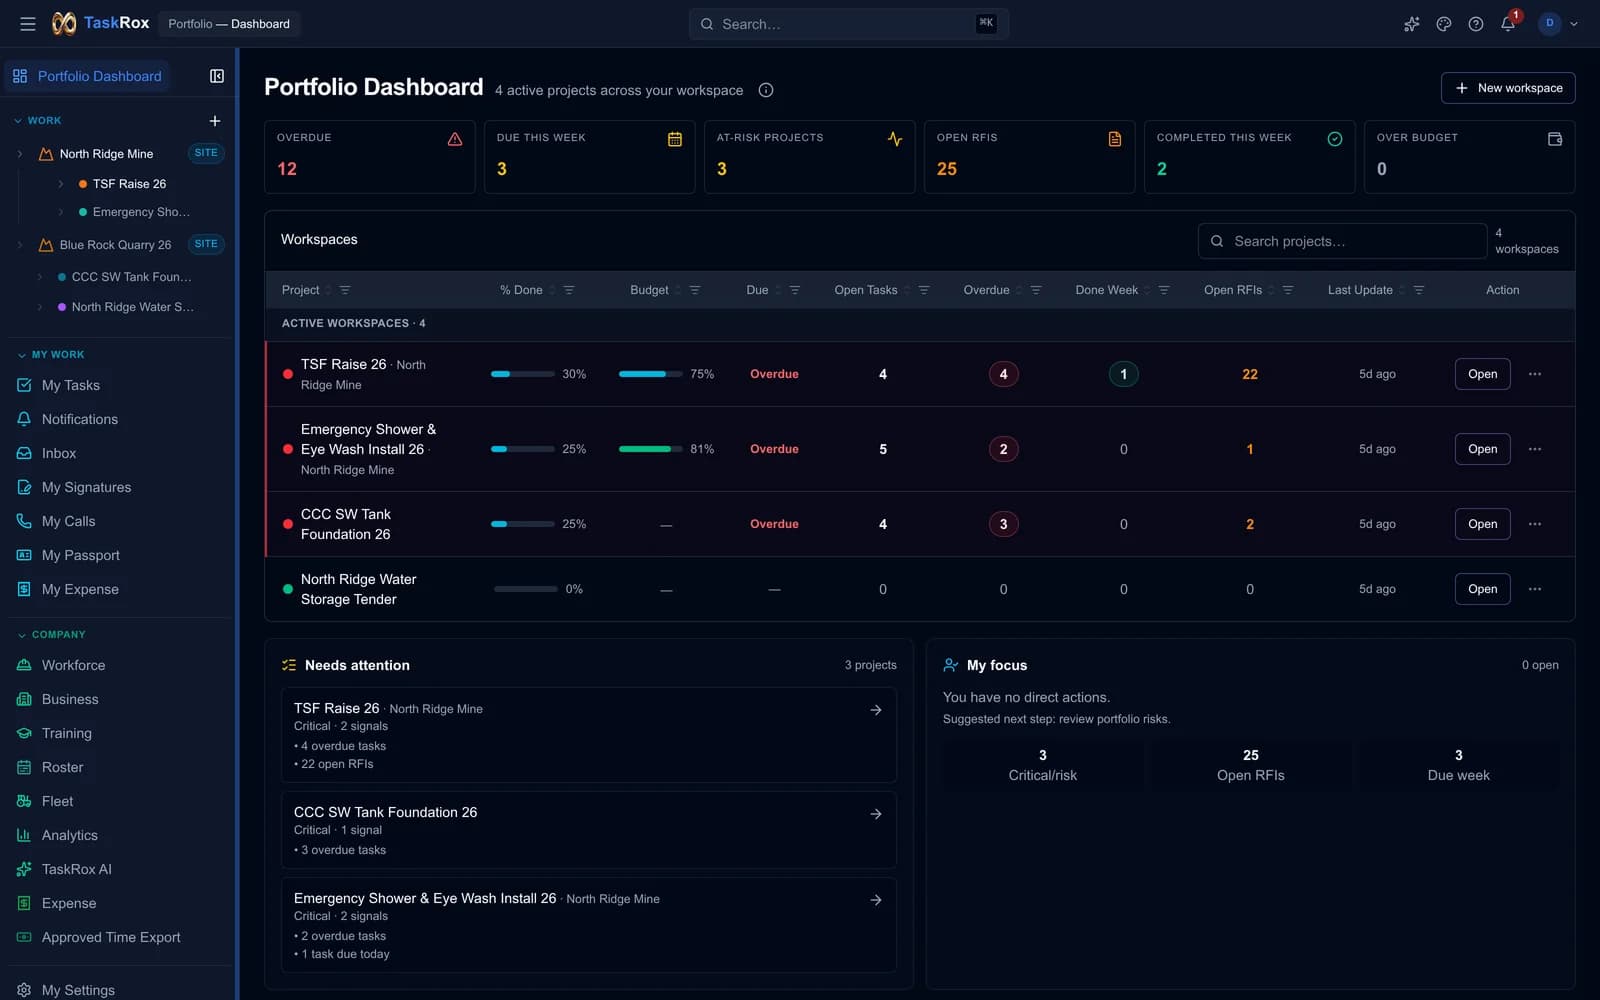Click the Overdue stat card warning icon
This screenshot has width=1600, height=1000.
455,139
